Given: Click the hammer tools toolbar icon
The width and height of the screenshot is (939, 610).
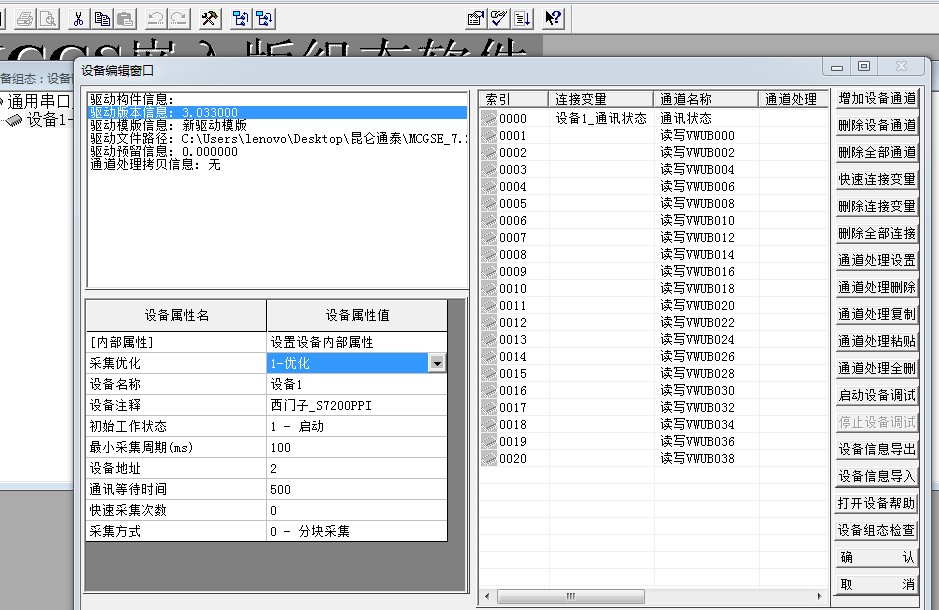Looking at the screenshot, I should (x=209, y=18).
